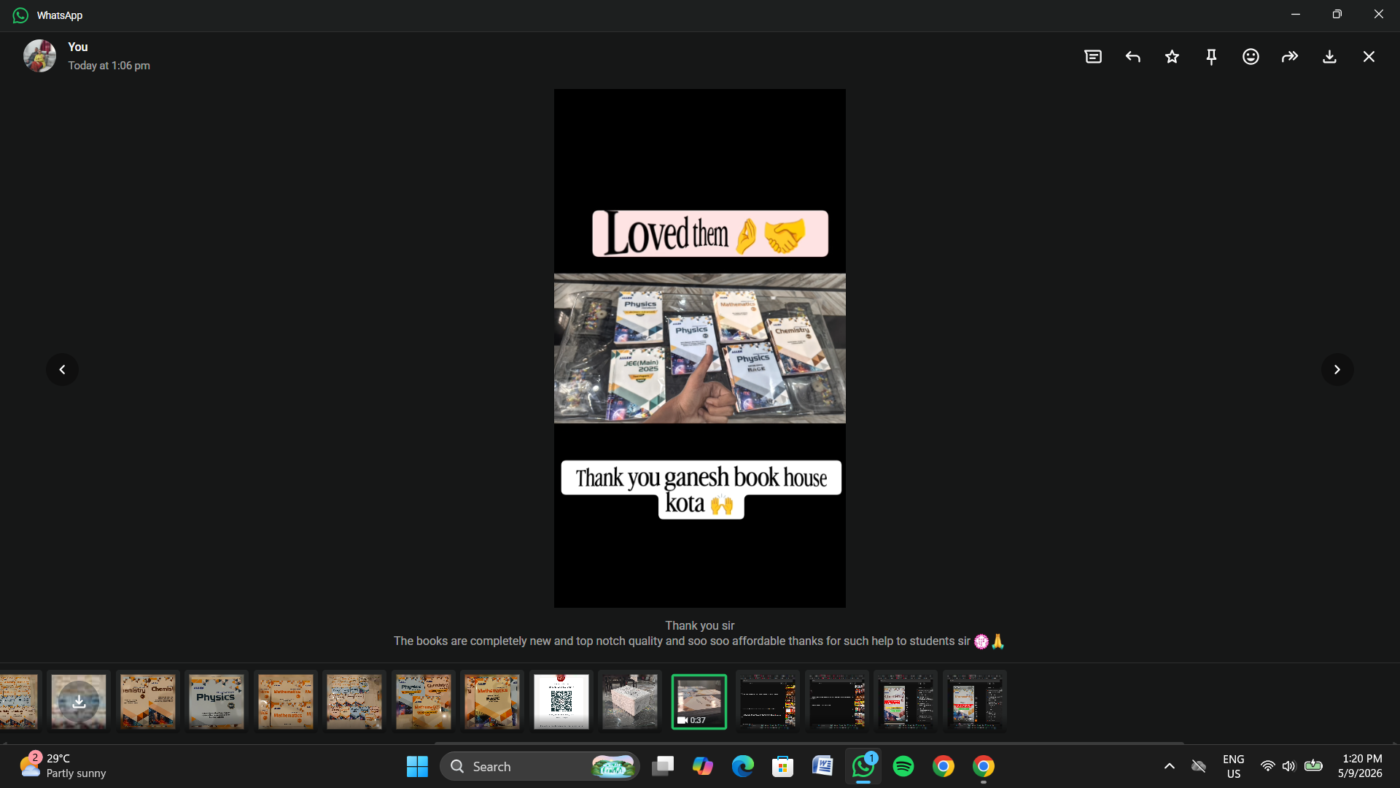Click the "Today at 1:06 pm" timestamp

[x=109, y=66]
